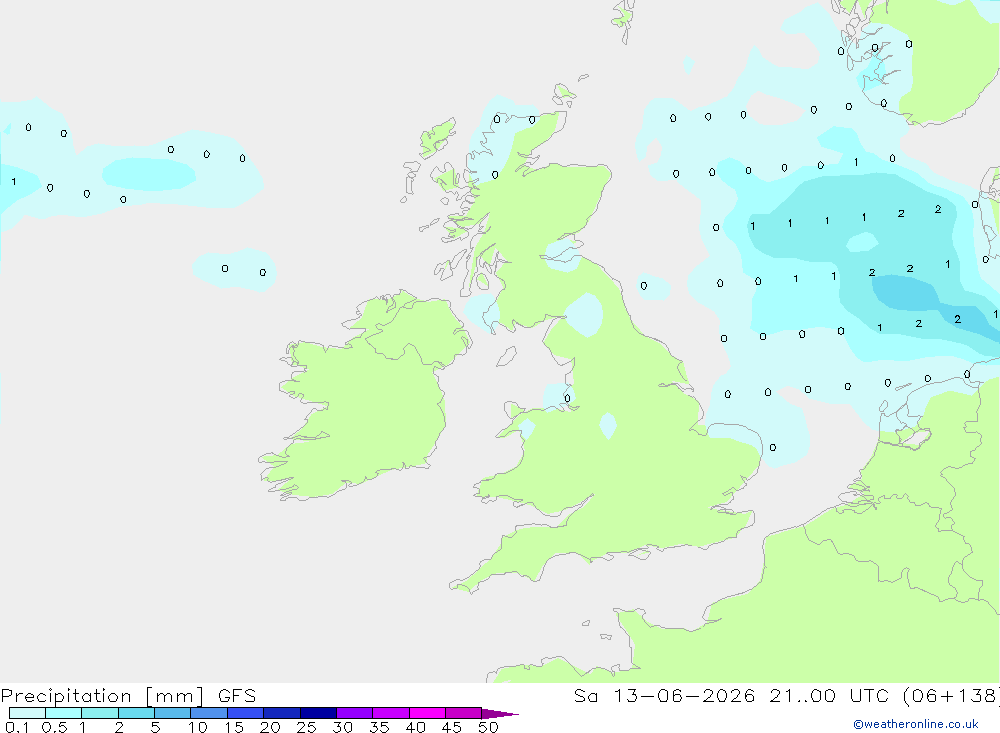This screenshot has height=733, width=1000.
Task: Select the violet swatch between 30 and 35
Action: pyautogui.click(x=355, y=713)
